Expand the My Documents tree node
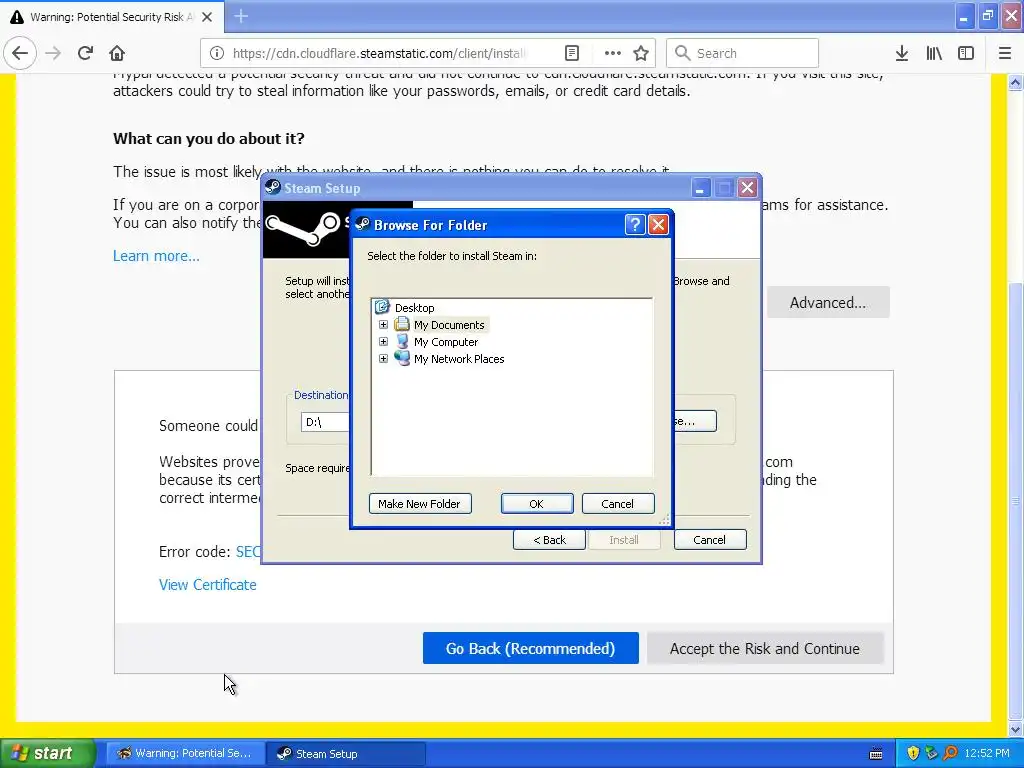This screenshot has height=768, width=1024. pyautogui.click(x=383, y=325)
